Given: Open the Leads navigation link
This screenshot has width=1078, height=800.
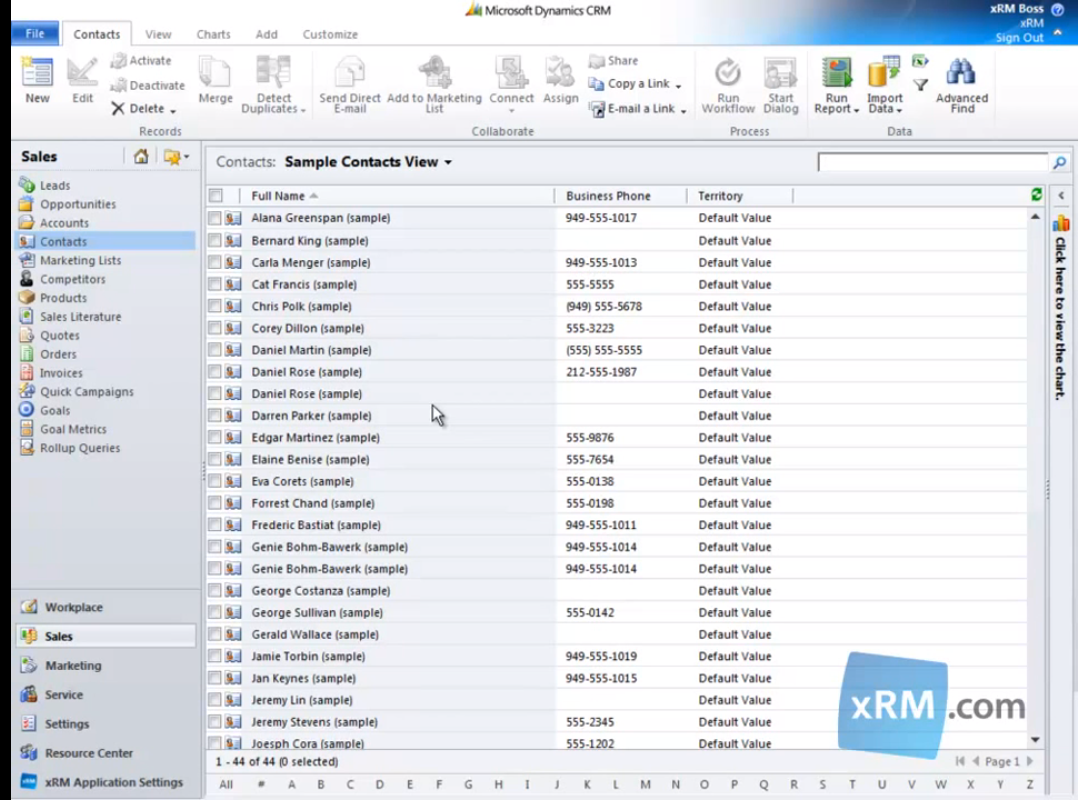Looking at the screenshot, I should point(55,186).
